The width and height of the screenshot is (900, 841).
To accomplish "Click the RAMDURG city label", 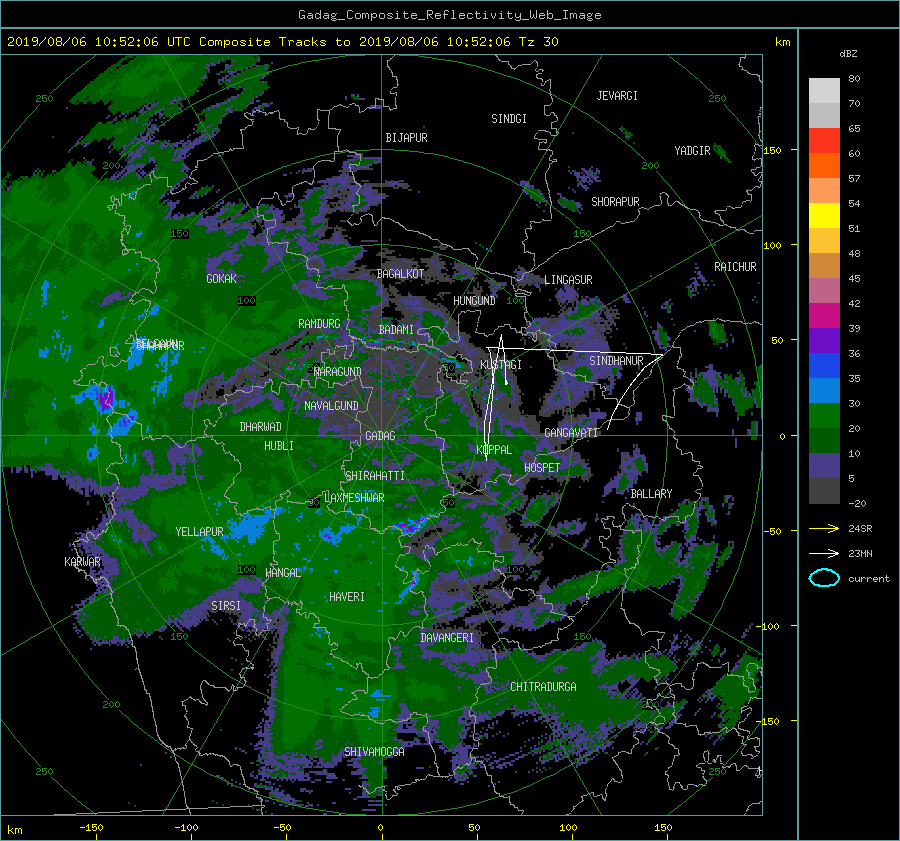I will pyautogui.click(x=319, y=324).
